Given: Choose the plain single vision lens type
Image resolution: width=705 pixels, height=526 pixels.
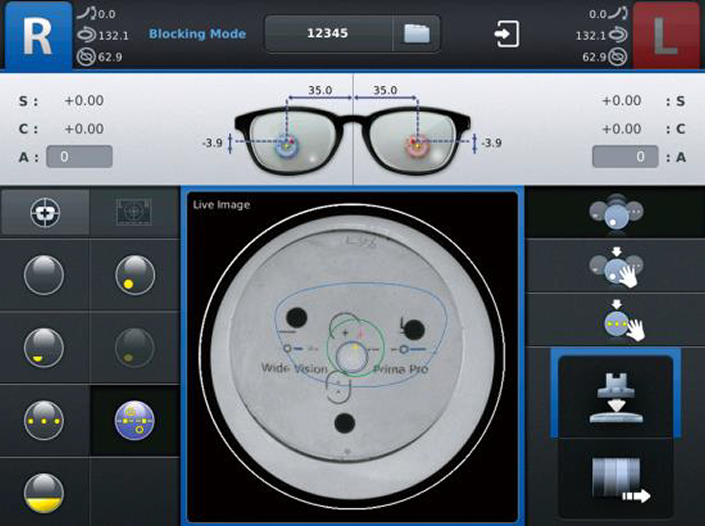Looking at the screenshot, I should coord(44,275).
